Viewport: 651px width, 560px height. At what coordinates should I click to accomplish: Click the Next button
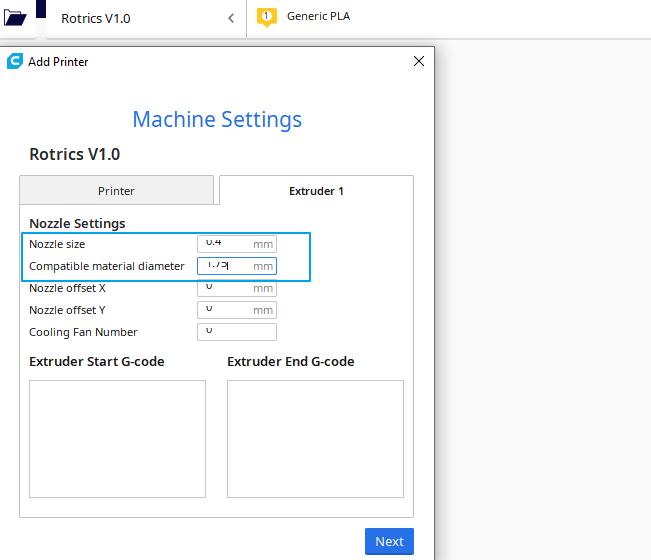[389, 541]
